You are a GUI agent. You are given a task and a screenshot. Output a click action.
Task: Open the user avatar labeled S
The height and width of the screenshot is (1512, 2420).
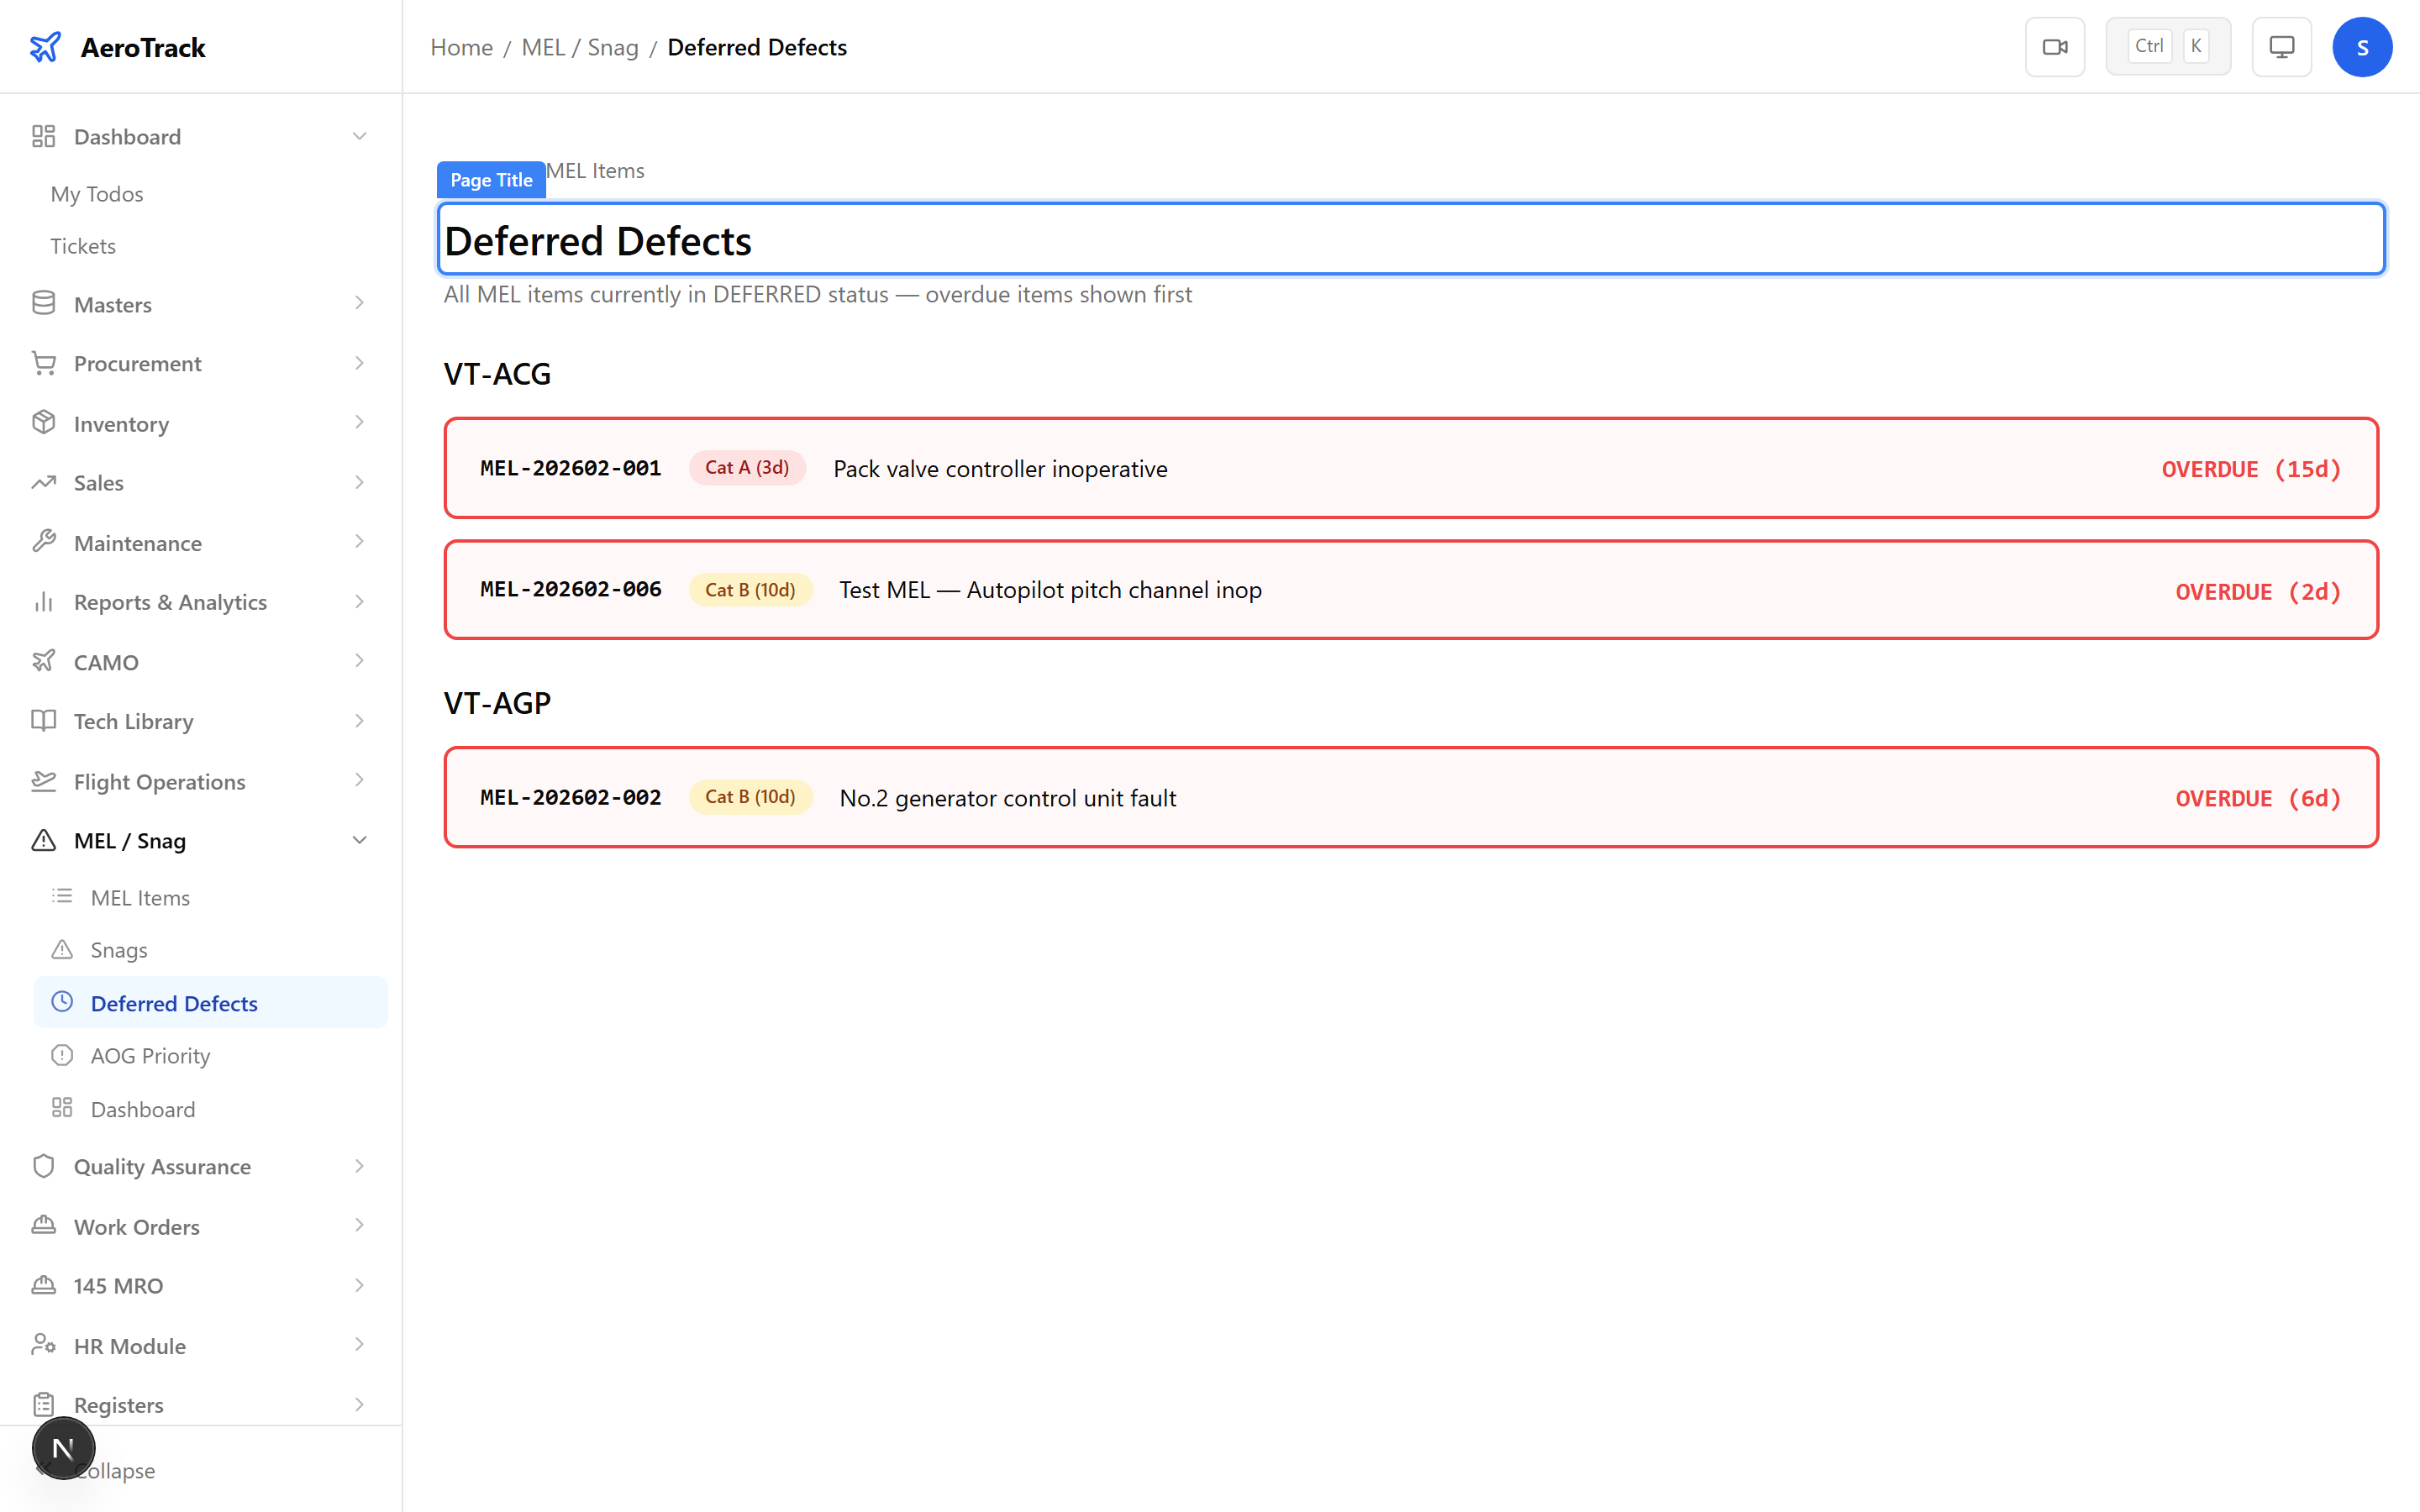click(x=2363, y=46)
